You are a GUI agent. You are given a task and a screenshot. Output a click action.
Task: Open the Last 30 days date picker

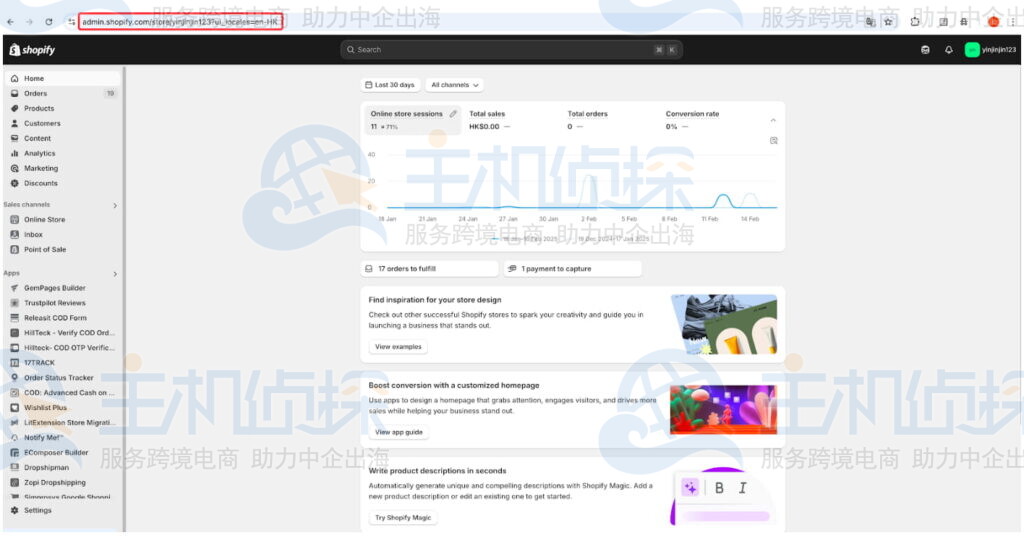(x=389, y=85)
